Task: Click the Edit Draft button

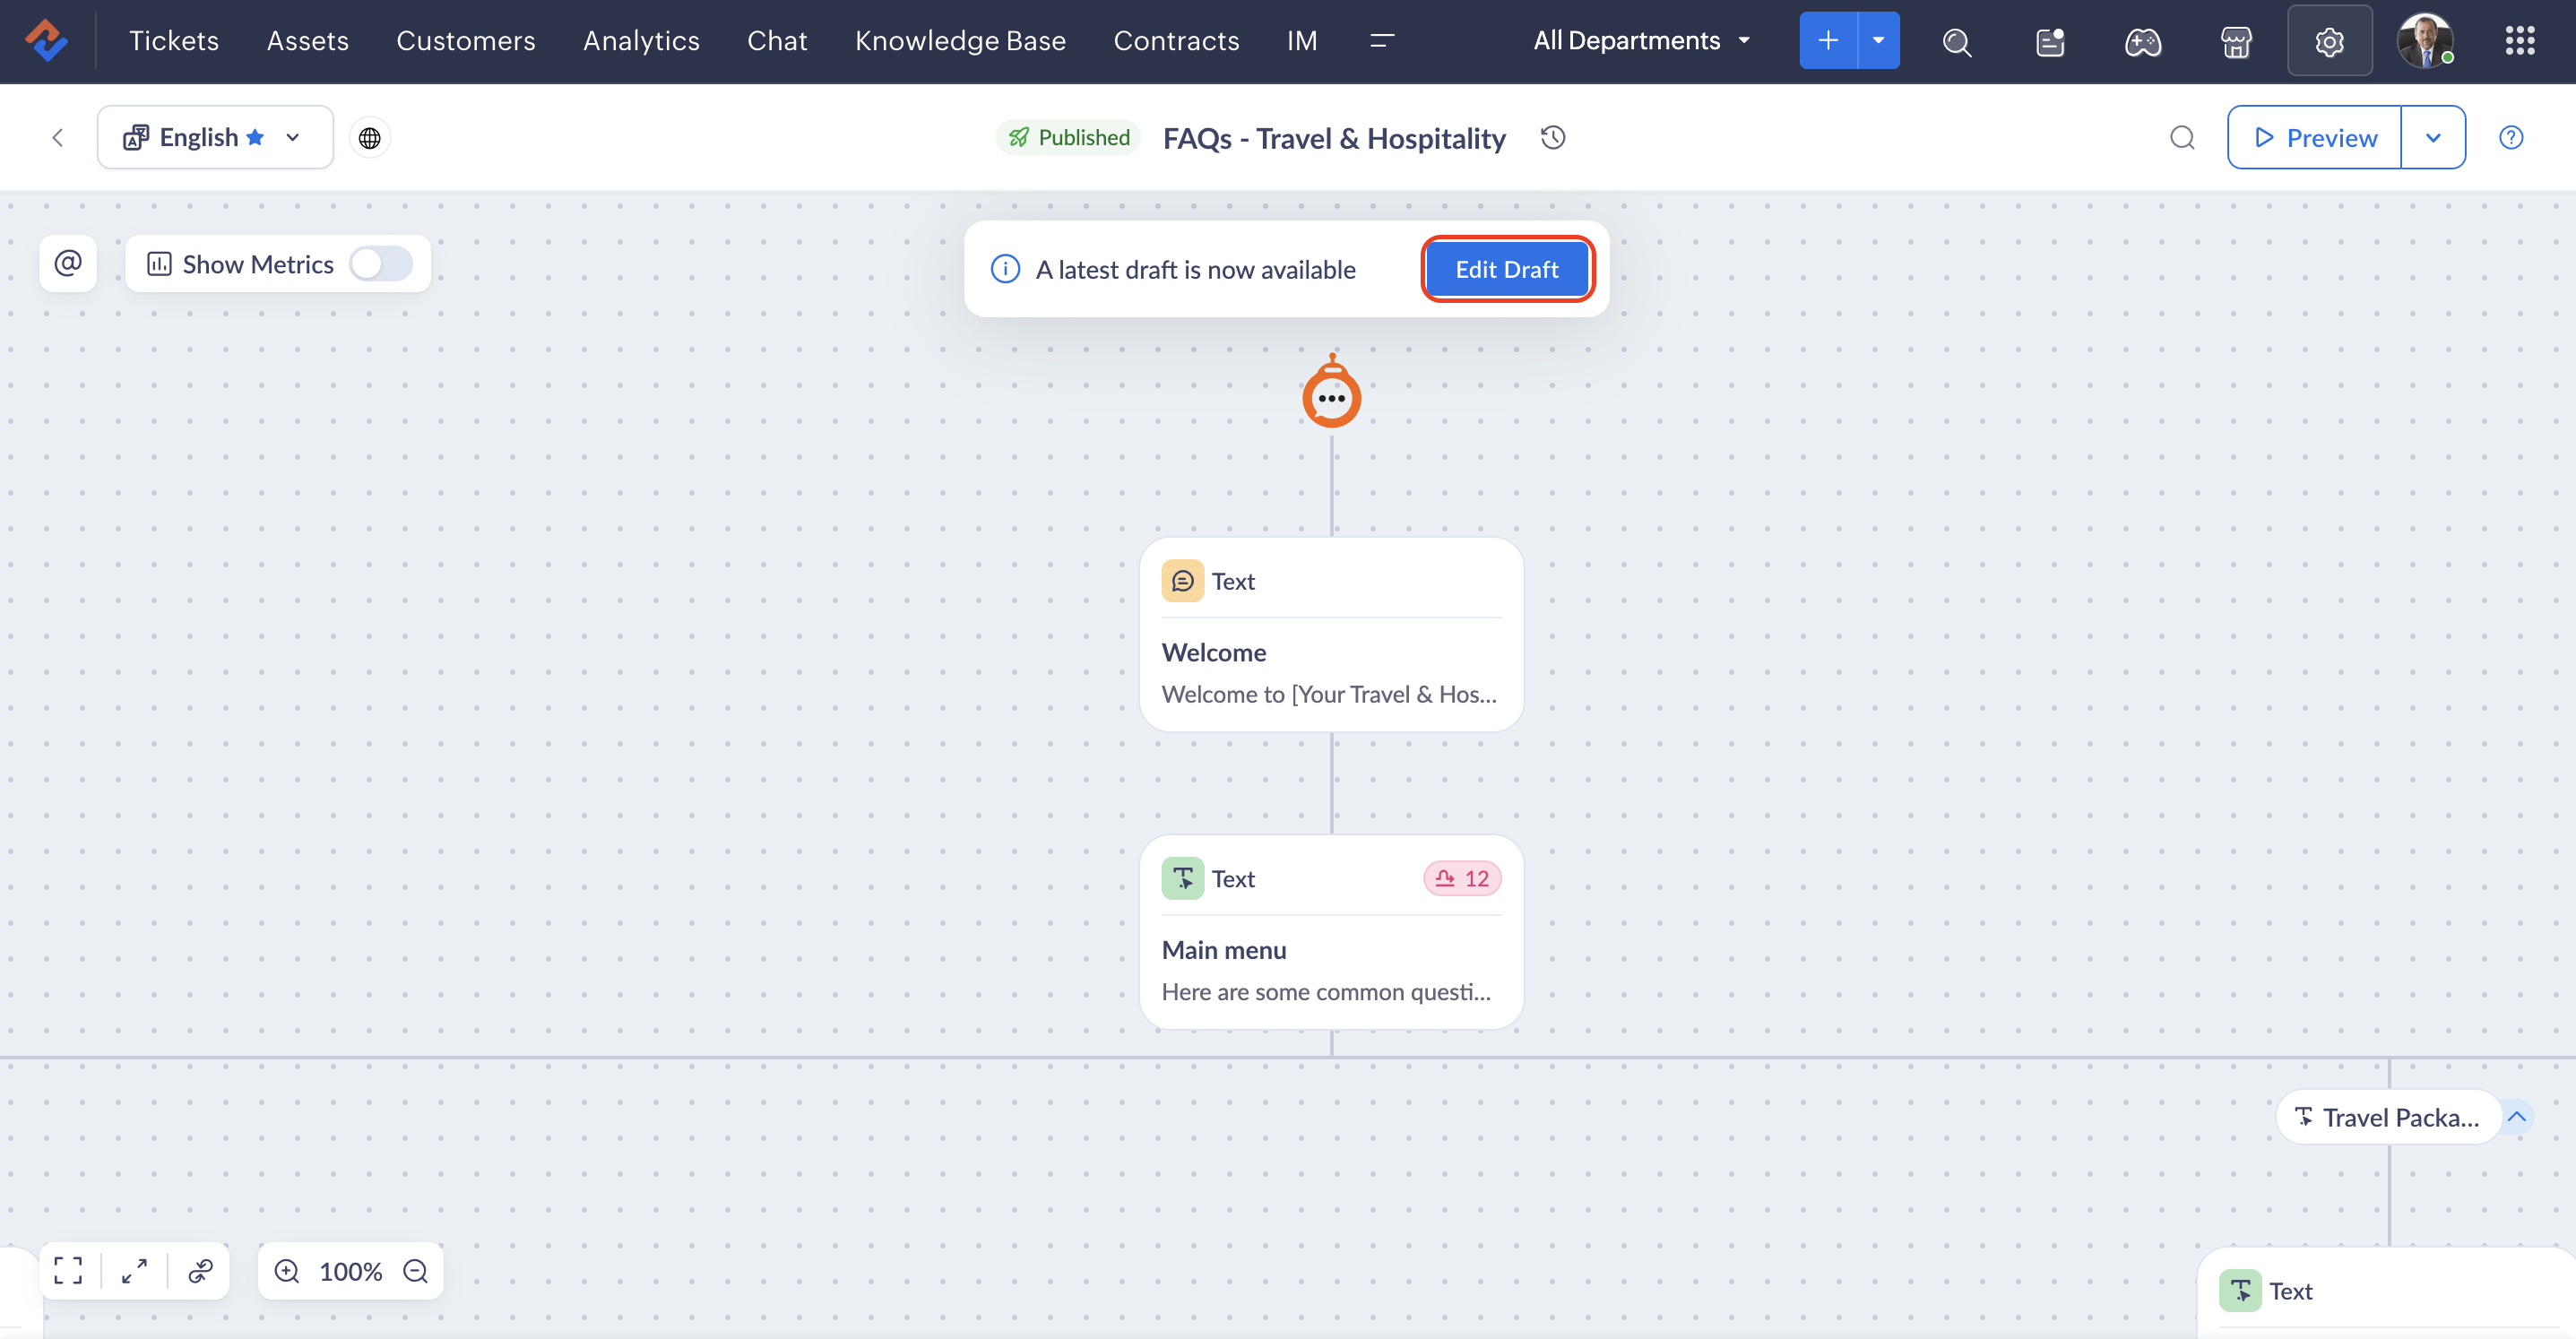Action: tap(1506, 269)
